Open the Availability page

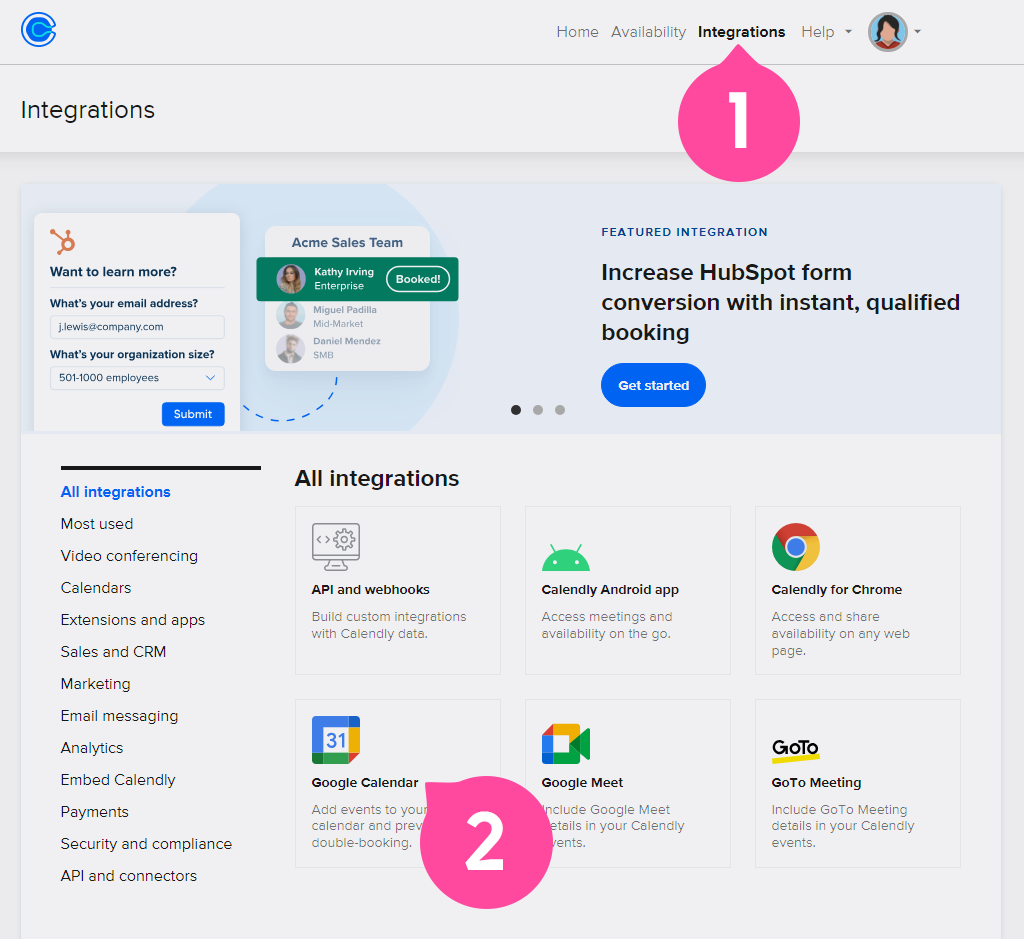(x=648, y=31)
